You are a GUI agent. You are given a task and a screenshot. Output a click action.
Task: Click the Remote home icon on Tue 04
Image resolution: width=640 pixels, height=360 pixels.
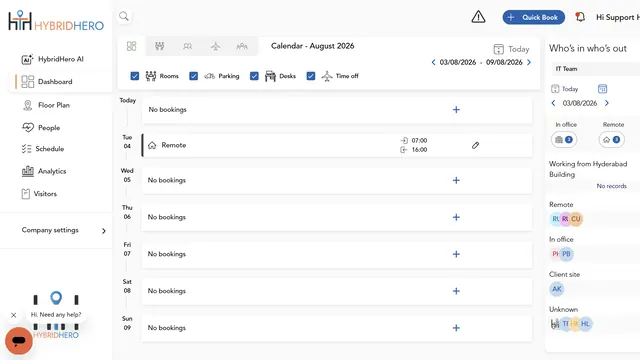point(152,145)
